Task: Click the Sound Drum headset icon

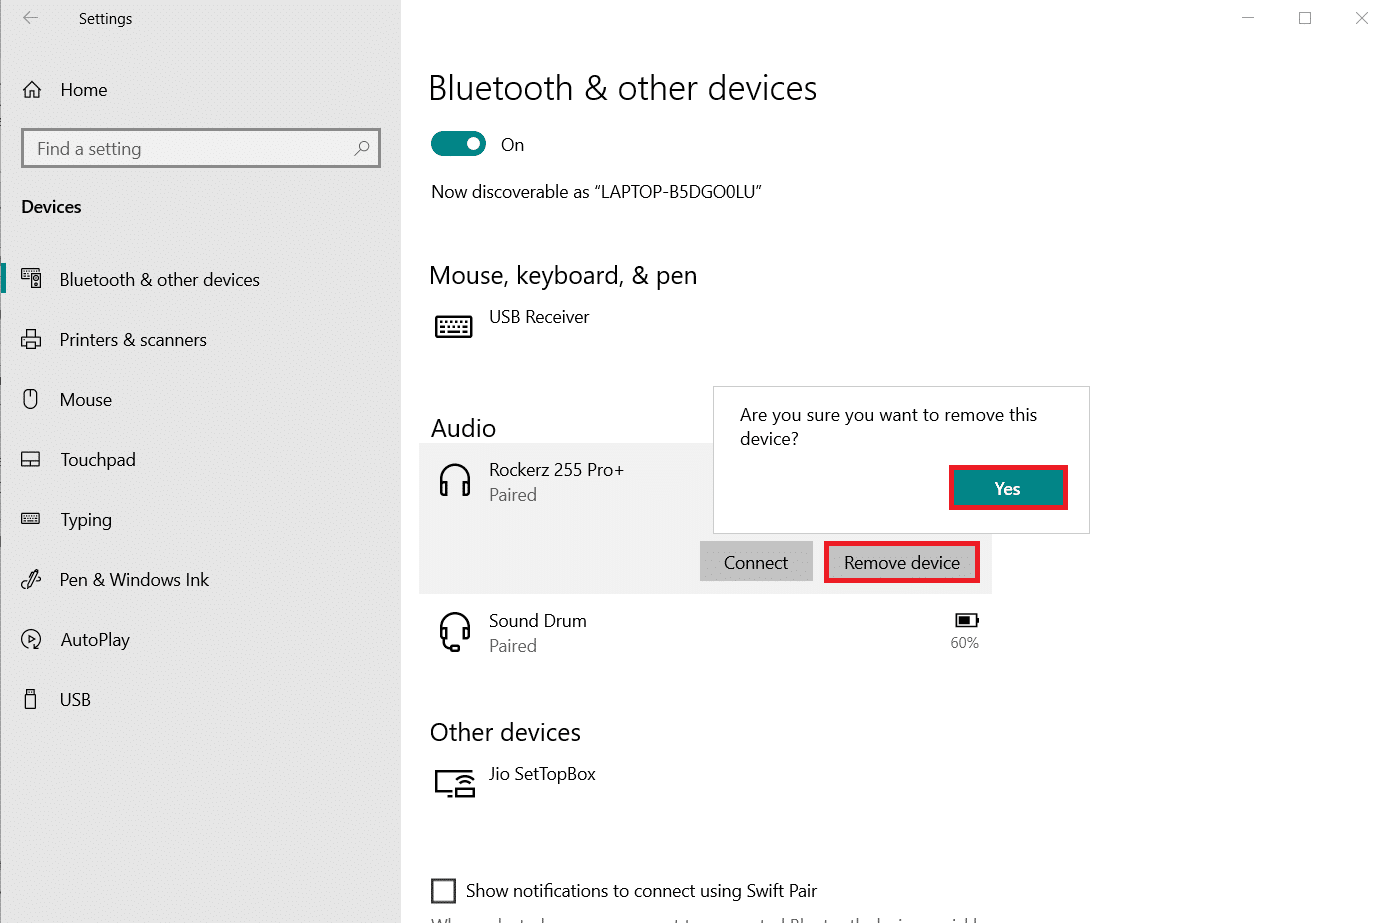Action: tap(455, 632)
